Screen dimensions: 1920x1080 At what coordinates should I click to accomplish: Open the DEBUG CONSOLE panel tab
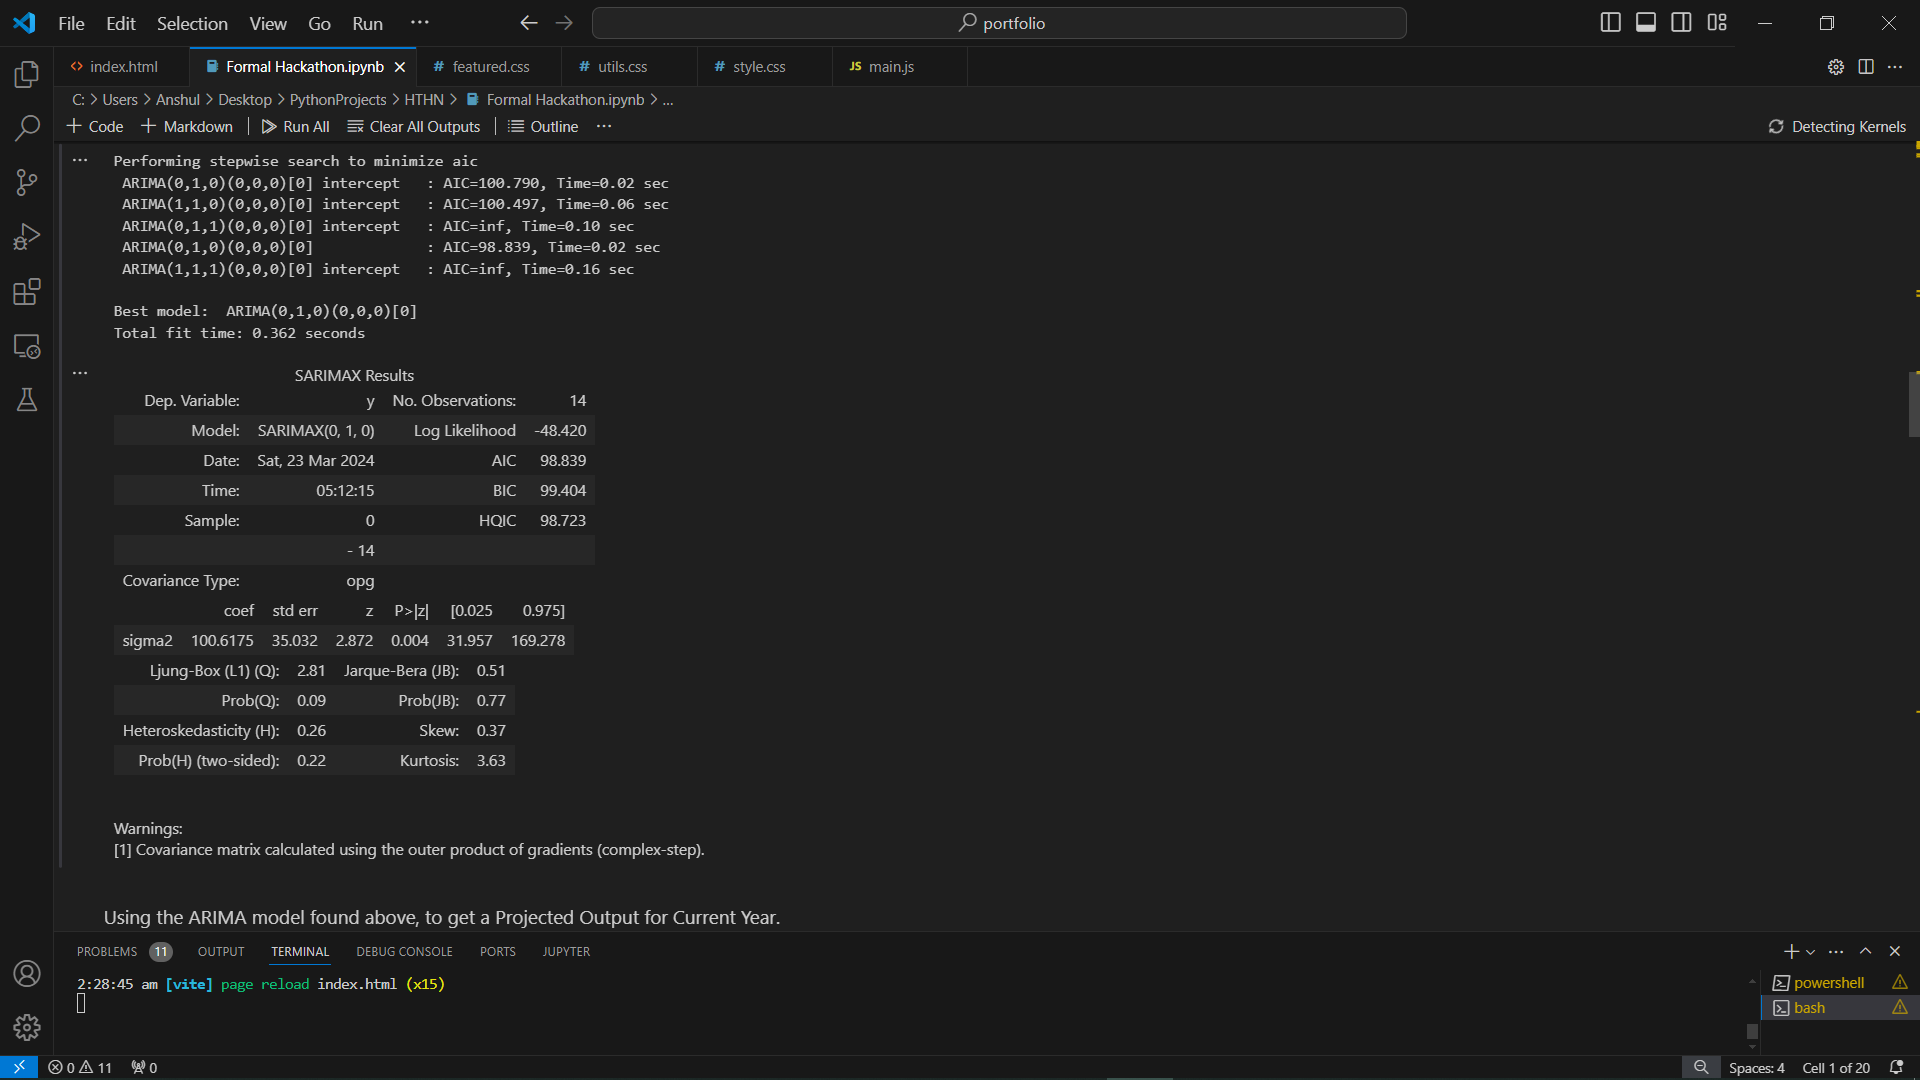point(404,952)
